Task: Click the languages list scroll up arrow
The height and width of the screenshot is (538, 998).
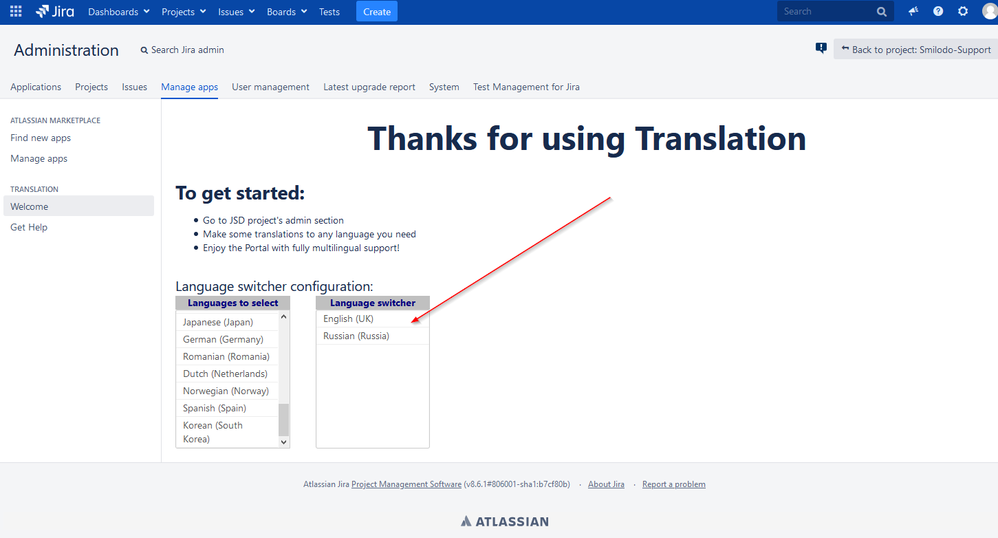Action: pyautogui.click(x=284, y=317)
